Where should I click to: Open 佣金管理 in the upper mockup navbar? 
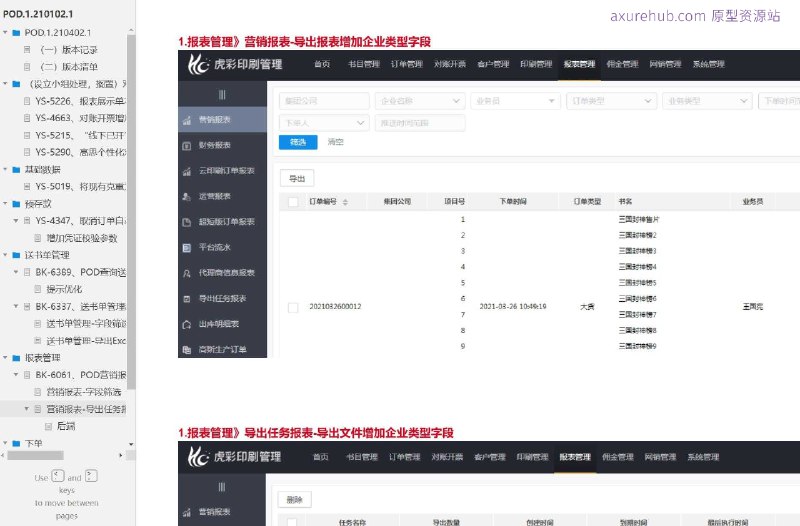622,64
